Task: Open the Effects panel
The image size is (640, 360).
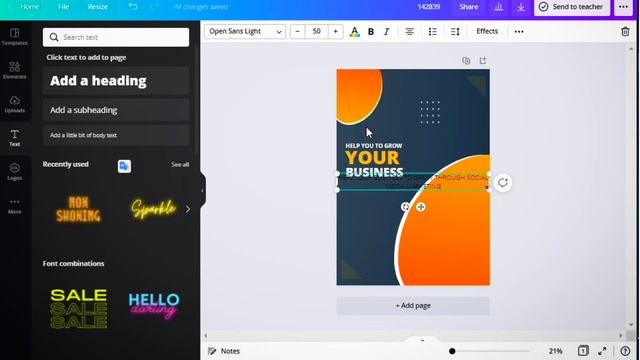Action: tap(487, 31)
